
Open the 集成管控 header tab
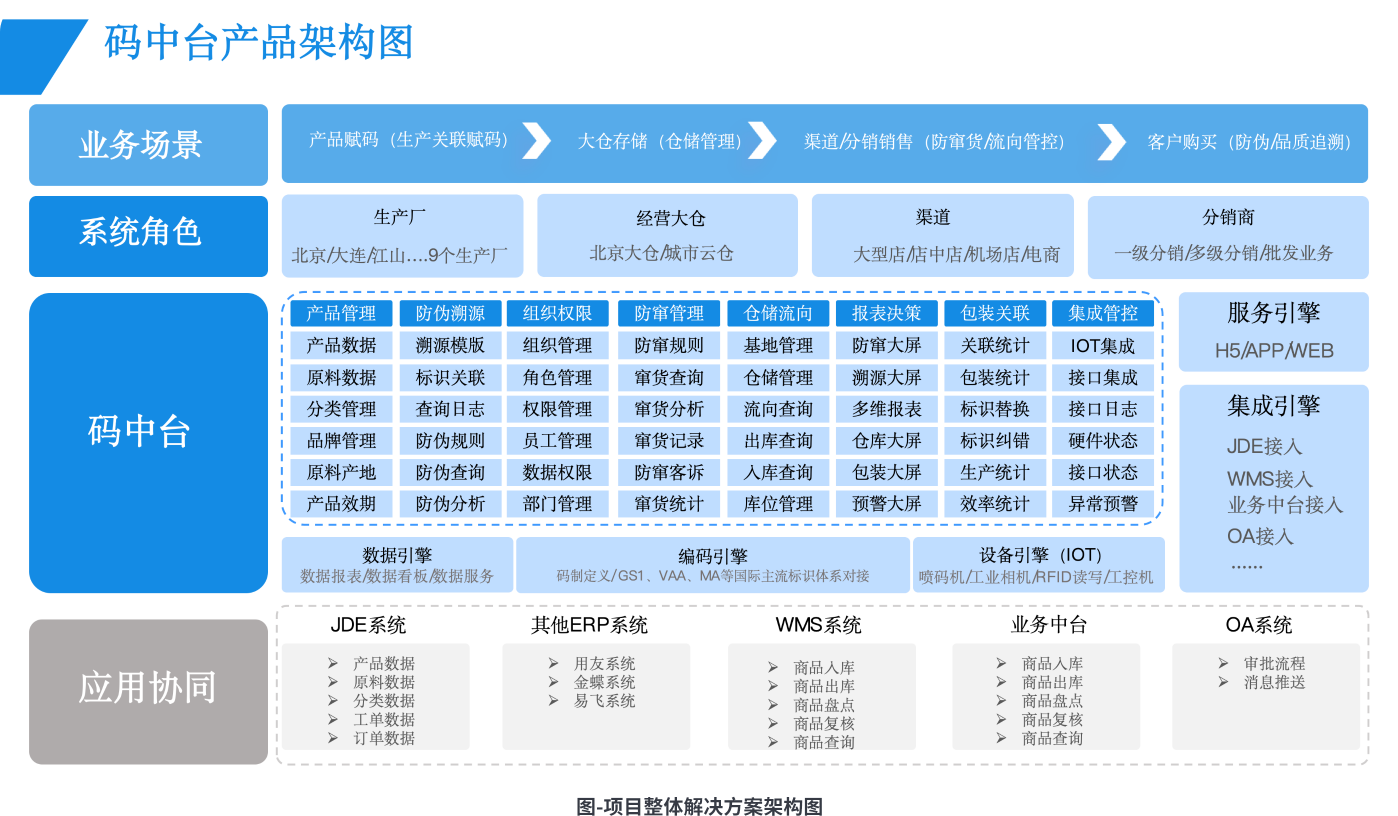(x=1102, y=314)
